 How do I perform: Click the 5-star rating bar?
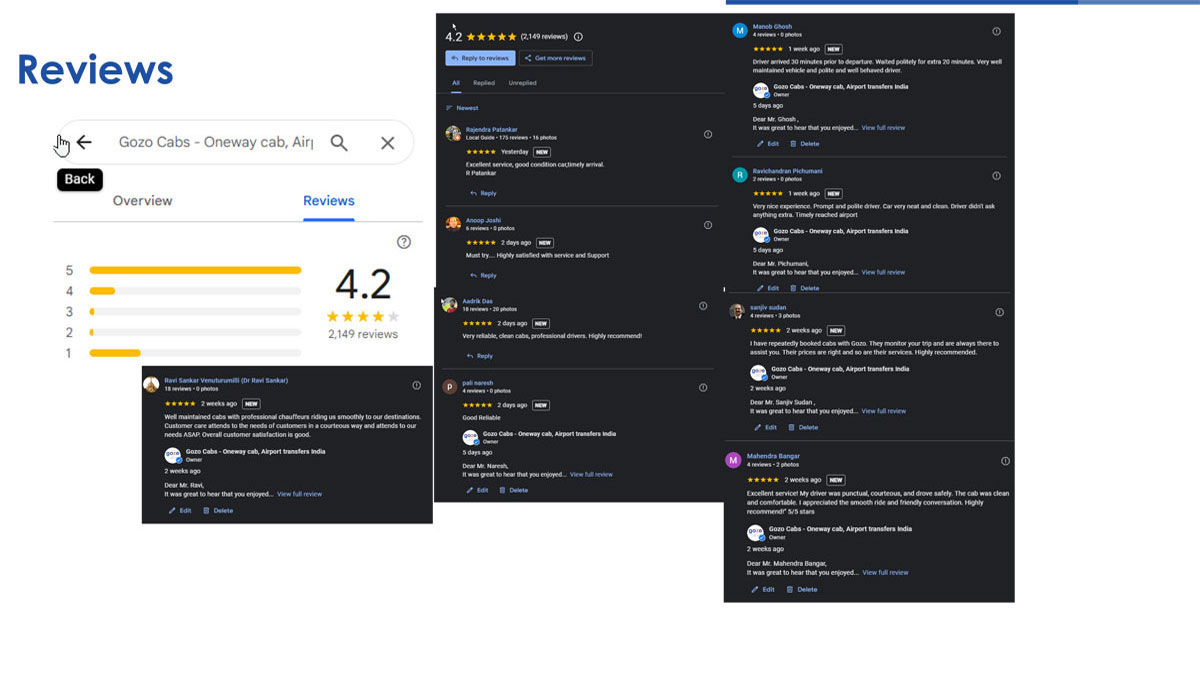(x=195, y=270)
